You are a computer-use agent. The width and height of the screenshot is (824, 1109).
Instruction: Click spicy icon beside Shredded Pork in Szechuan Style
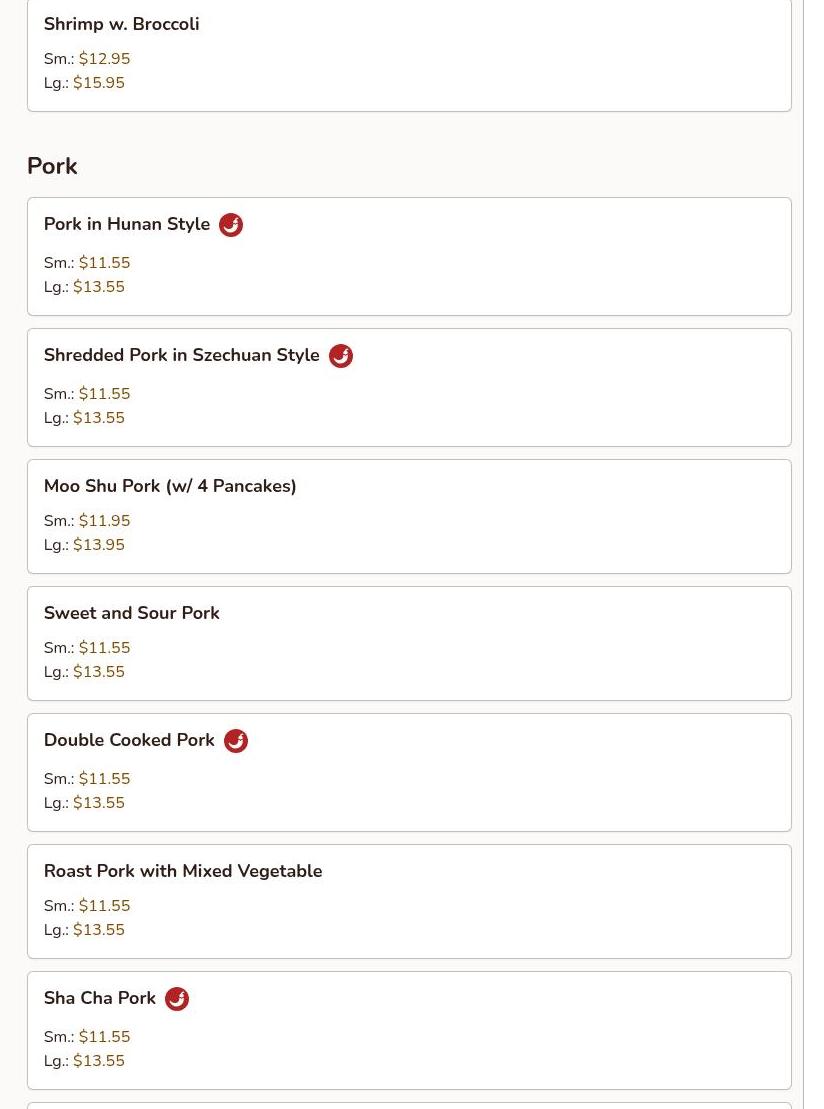click(341, 356)
